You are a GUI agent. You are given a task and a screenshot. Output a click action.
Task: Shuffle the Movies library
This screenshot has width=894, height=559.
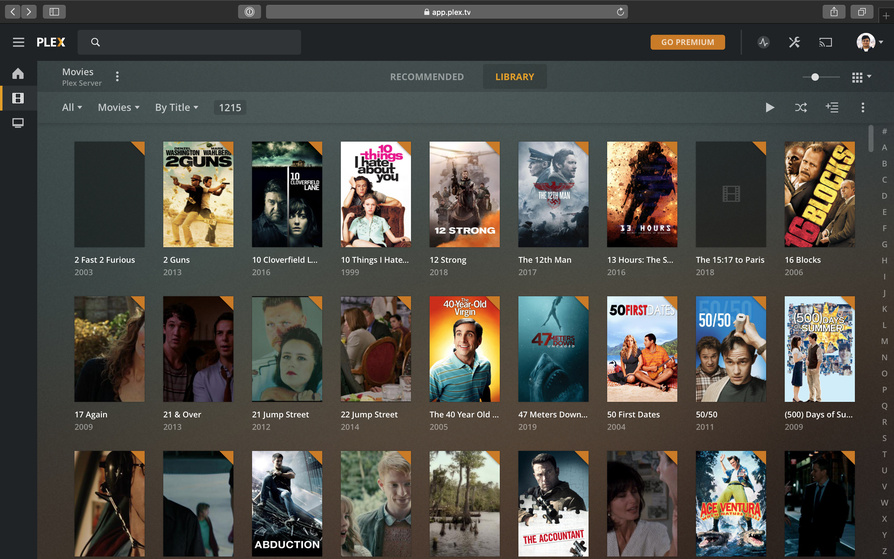(x=801, y=107)
